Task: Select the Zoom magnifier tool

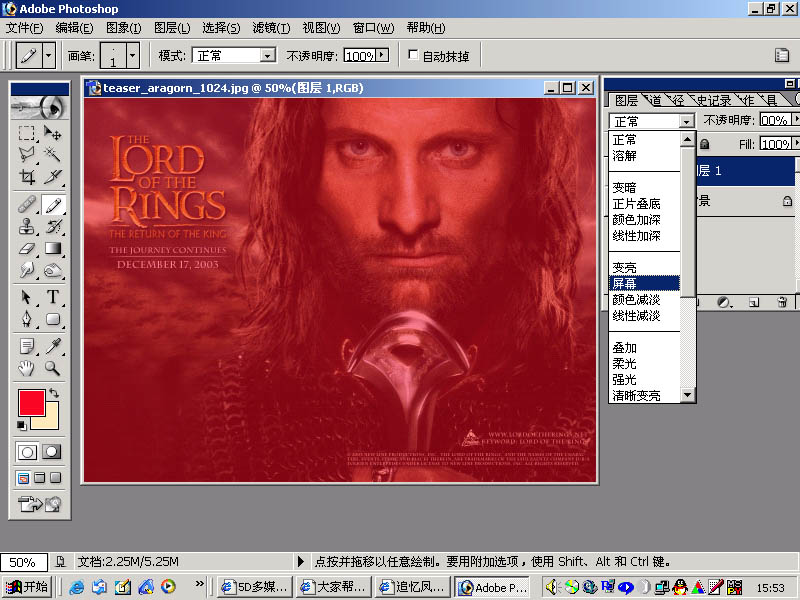Action: click(x=53, y=367)
